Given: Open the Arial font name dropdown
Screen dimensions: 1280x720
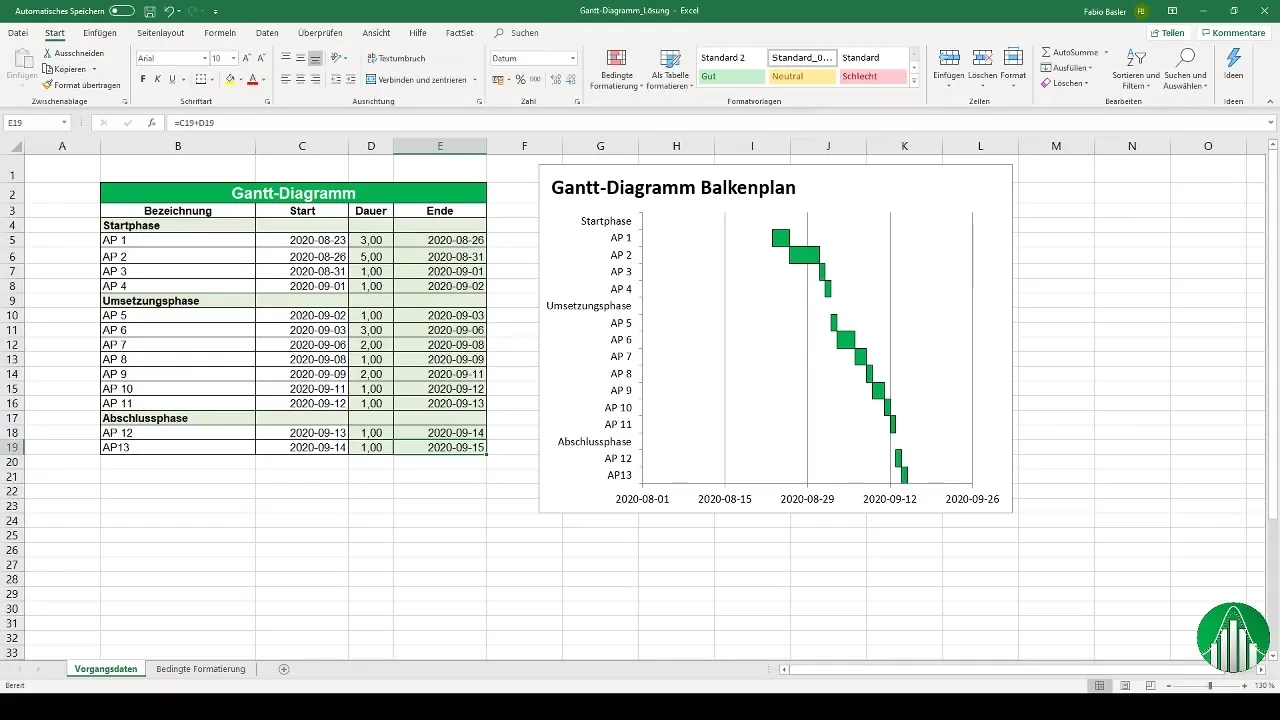Looking at the screenshot, I should (203, 58).
